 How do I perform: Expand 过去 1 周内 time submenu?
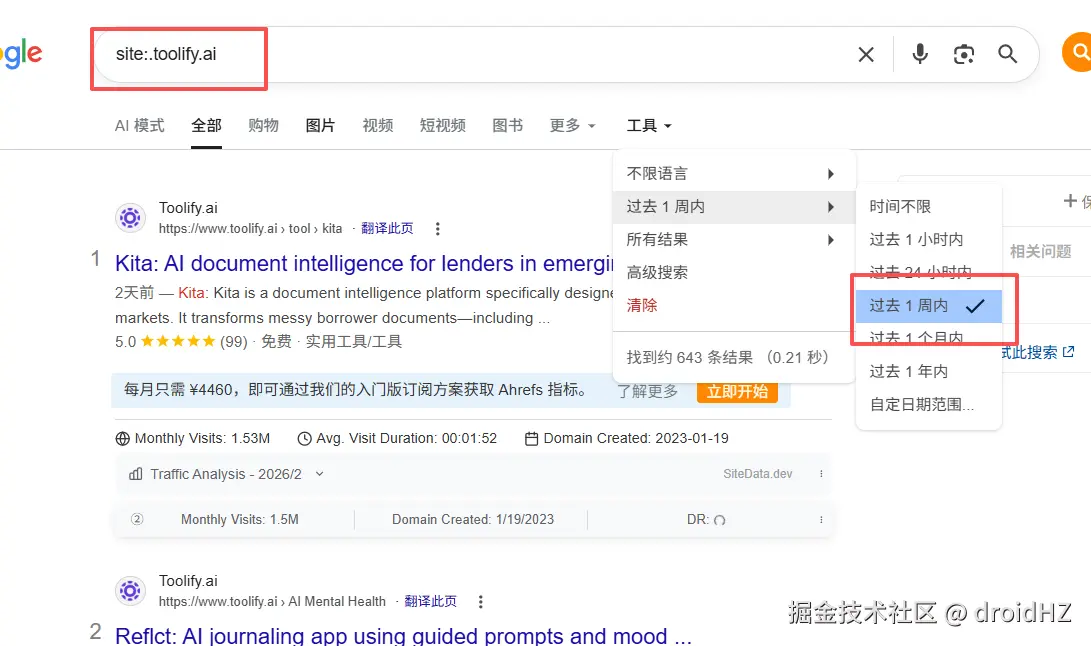734,207
